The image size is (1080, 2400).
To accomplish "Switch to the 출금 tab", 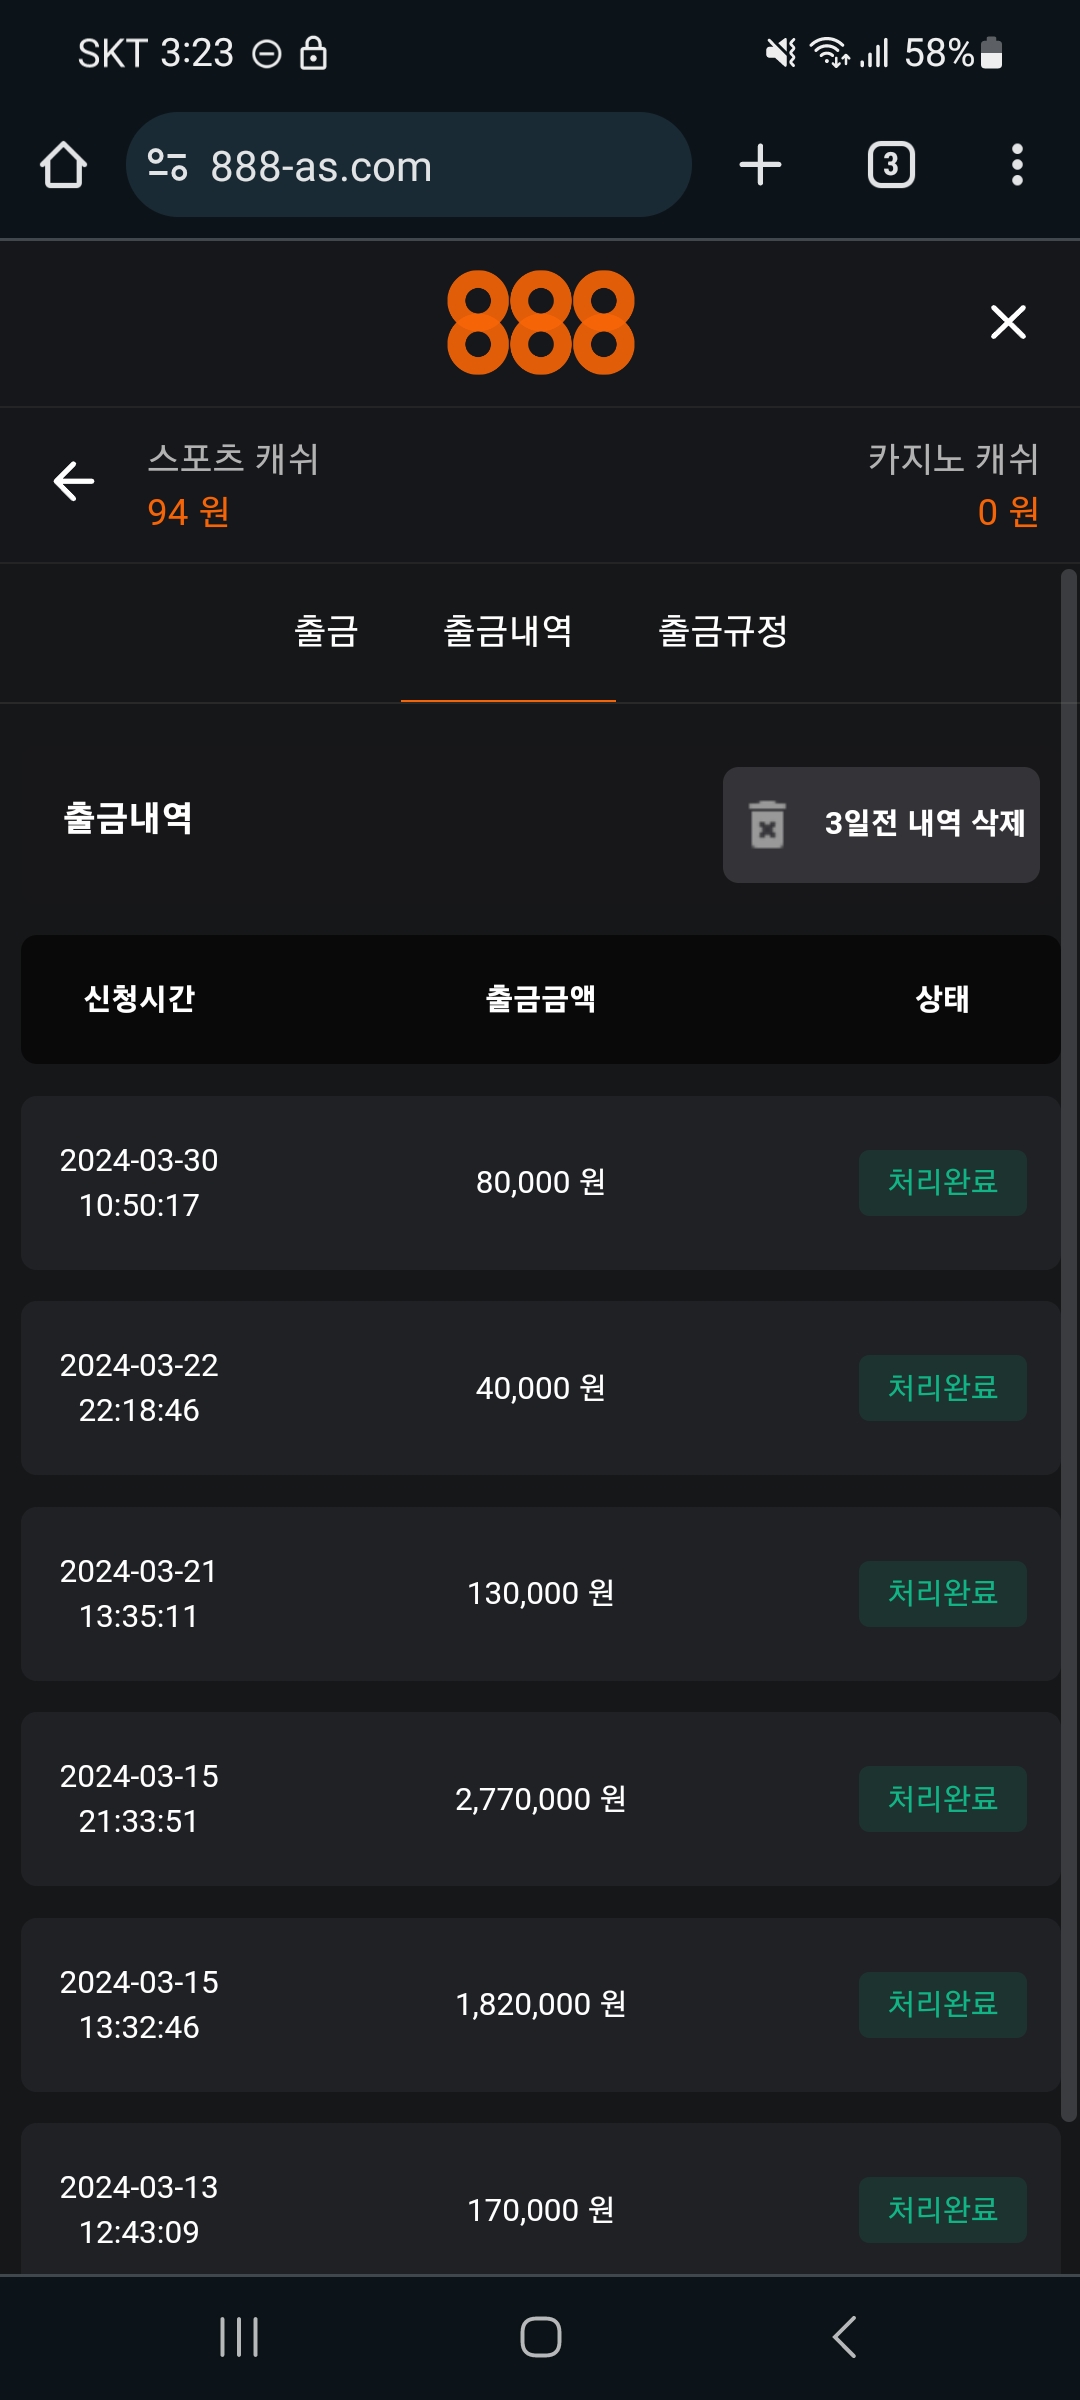I will (326, 632).
